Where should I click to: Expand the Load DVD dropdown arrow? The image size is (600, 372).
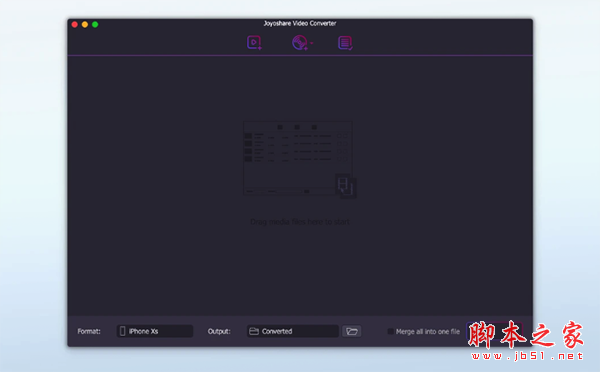312,43
